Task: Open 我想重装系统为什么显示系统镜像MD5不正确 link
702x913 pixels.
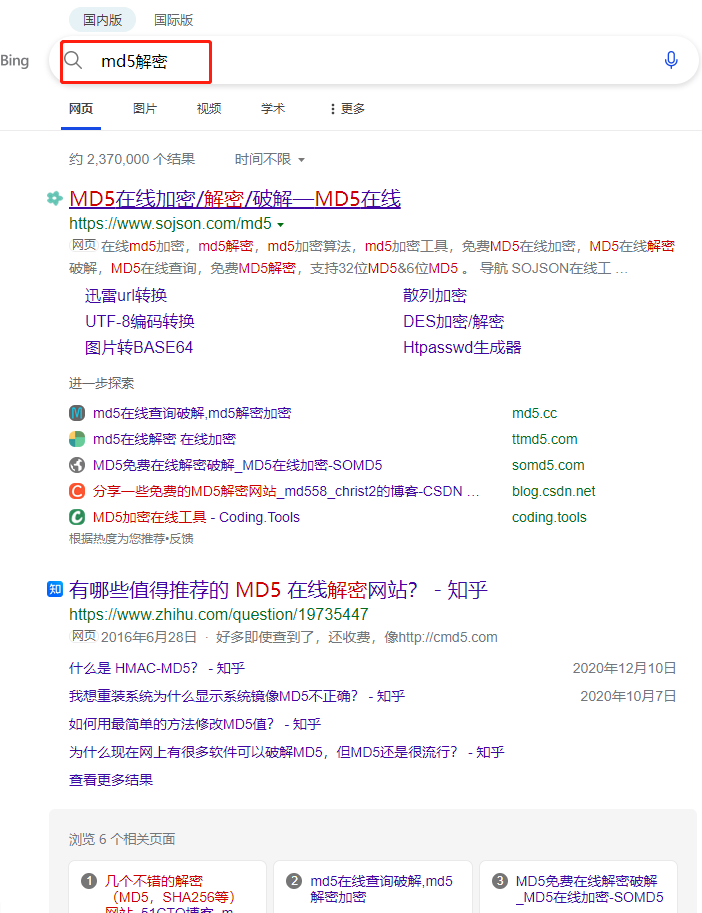Action: click(237, 696)
